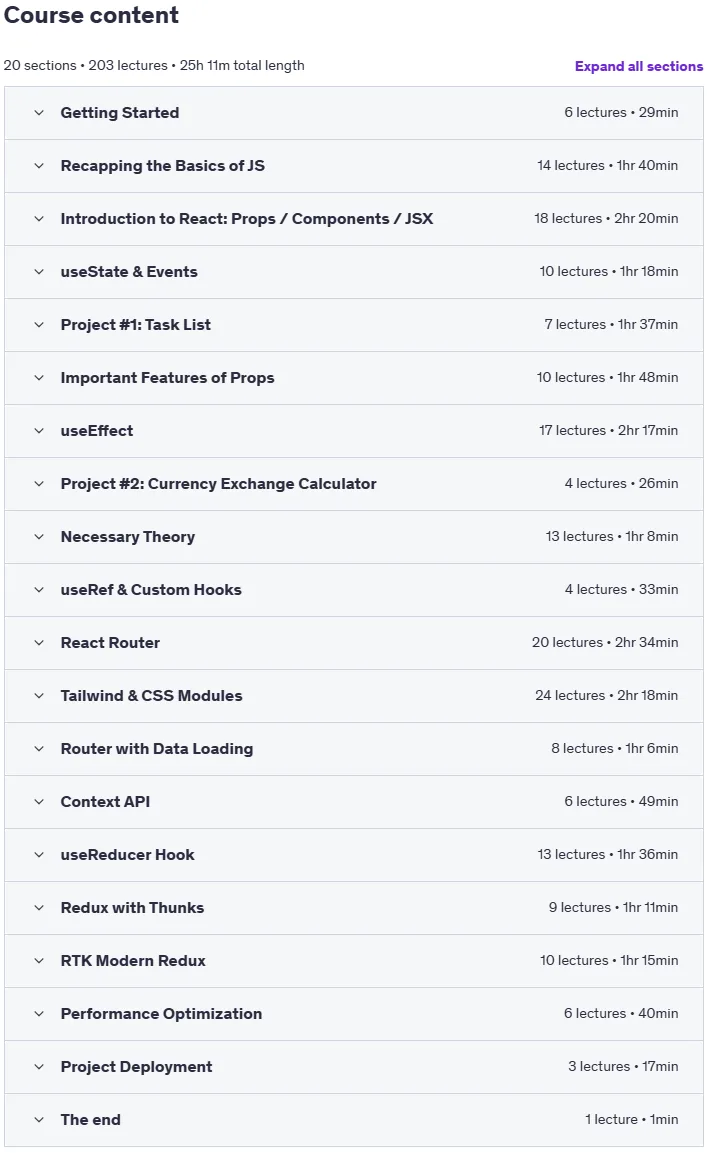Click Tailwind & CSS Modules section title

pyautogui.click(x=151, y=696)
